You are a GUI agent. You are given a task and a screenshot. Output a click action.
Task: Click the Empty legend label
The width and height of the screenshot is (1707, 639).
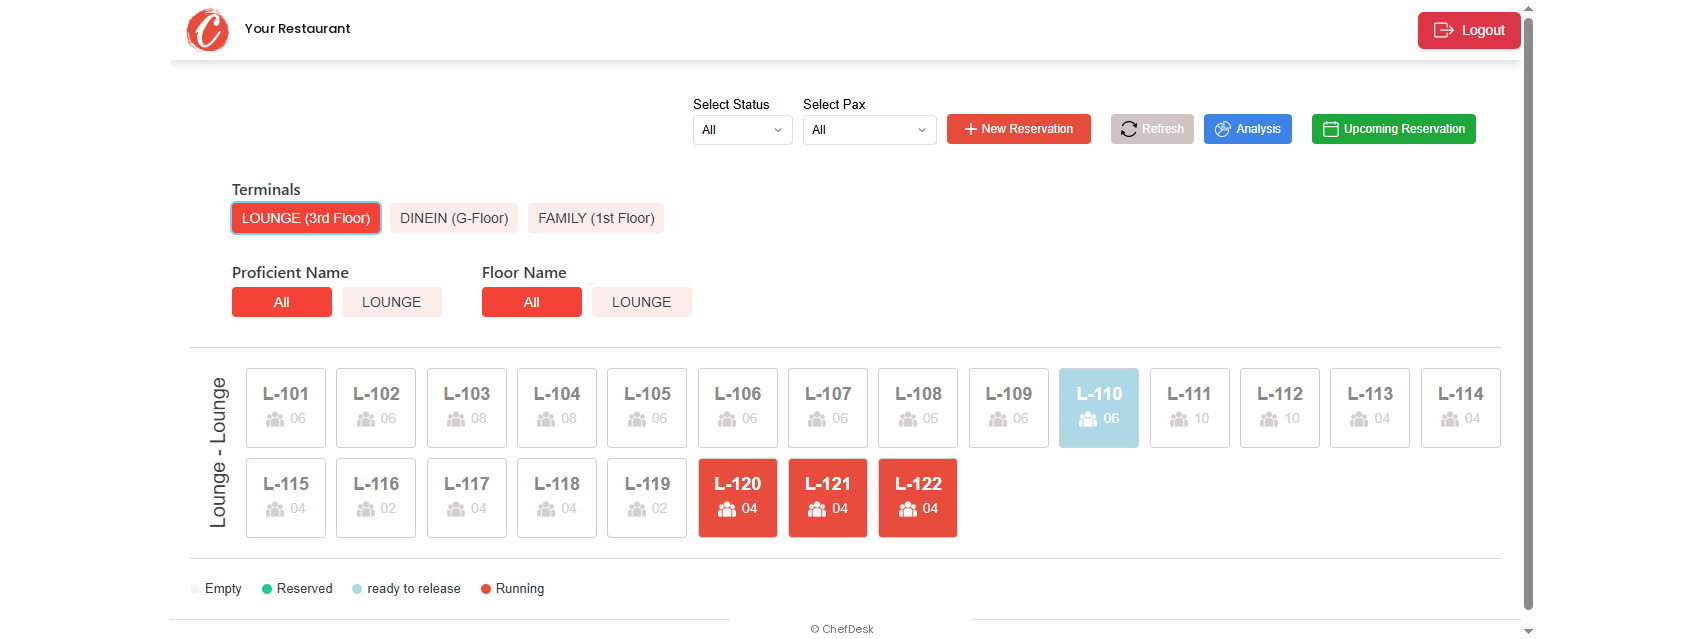[223, 589]
